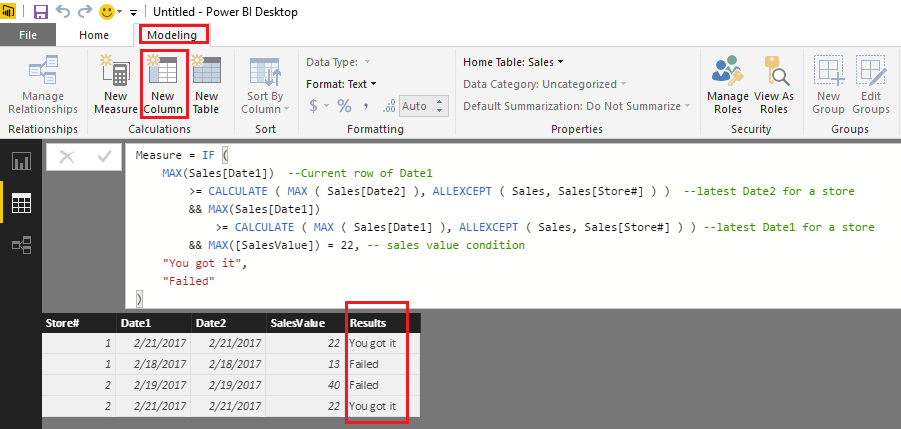Switch to Report view in sidebar
Viewport: 901px width, 429px height.
pos(21,161)
